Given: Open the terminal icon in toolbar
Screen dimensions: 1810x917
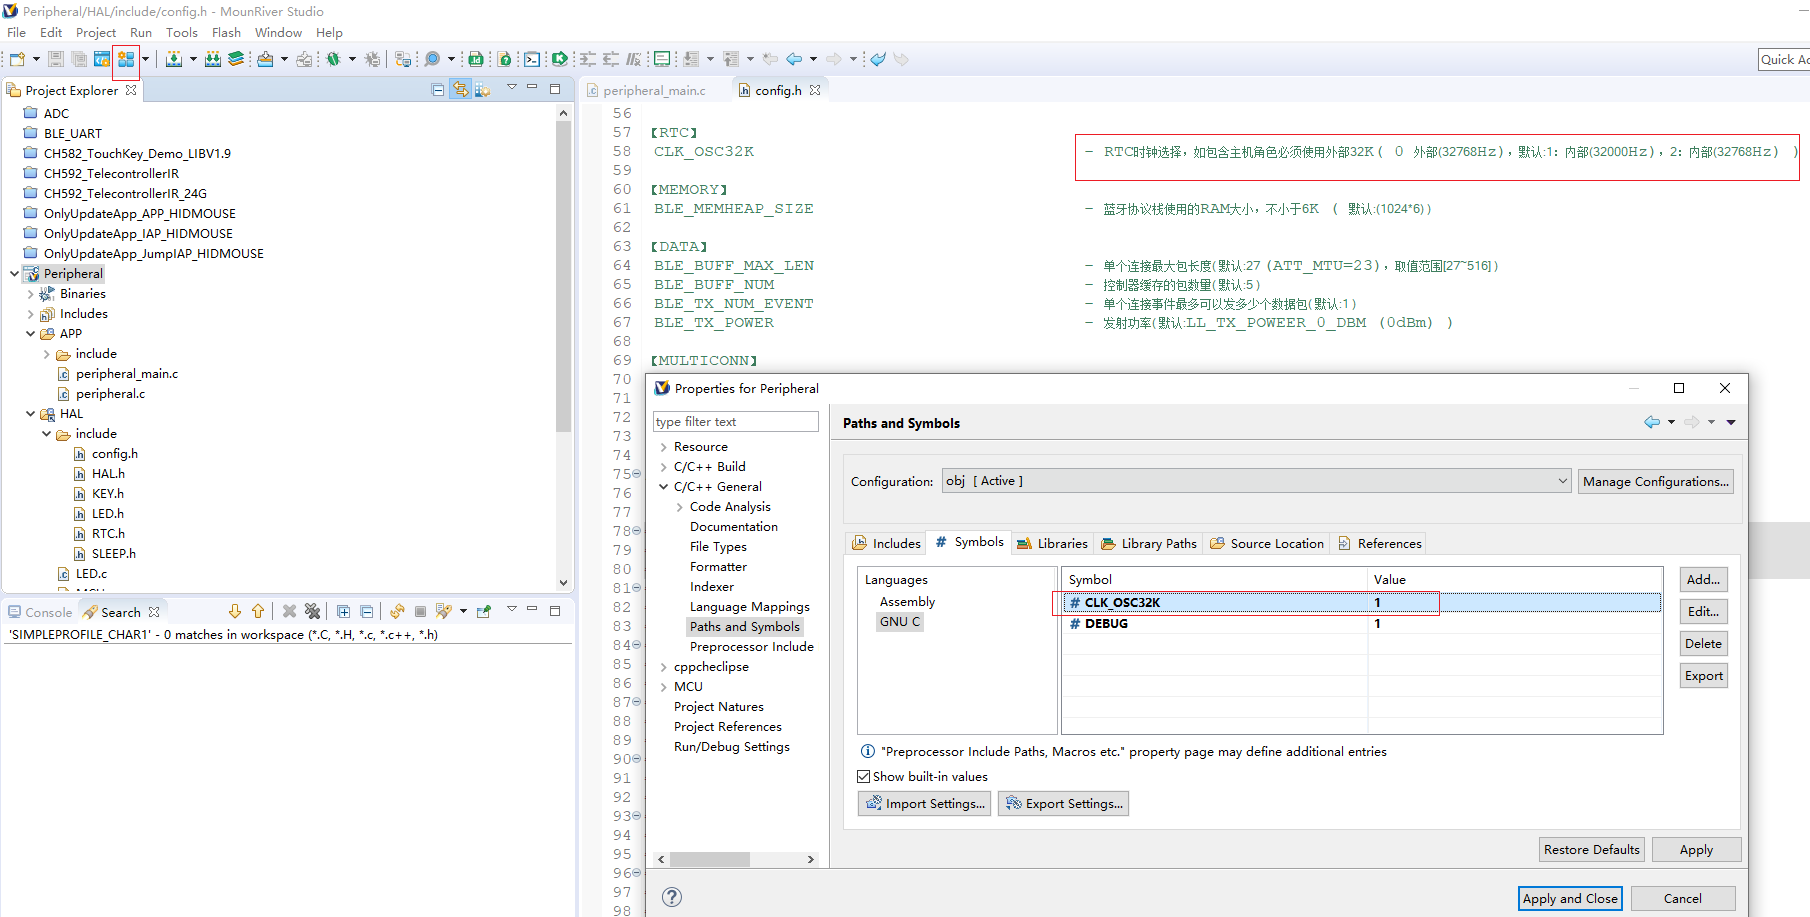Looking at the screenshot, I should 532,59.
